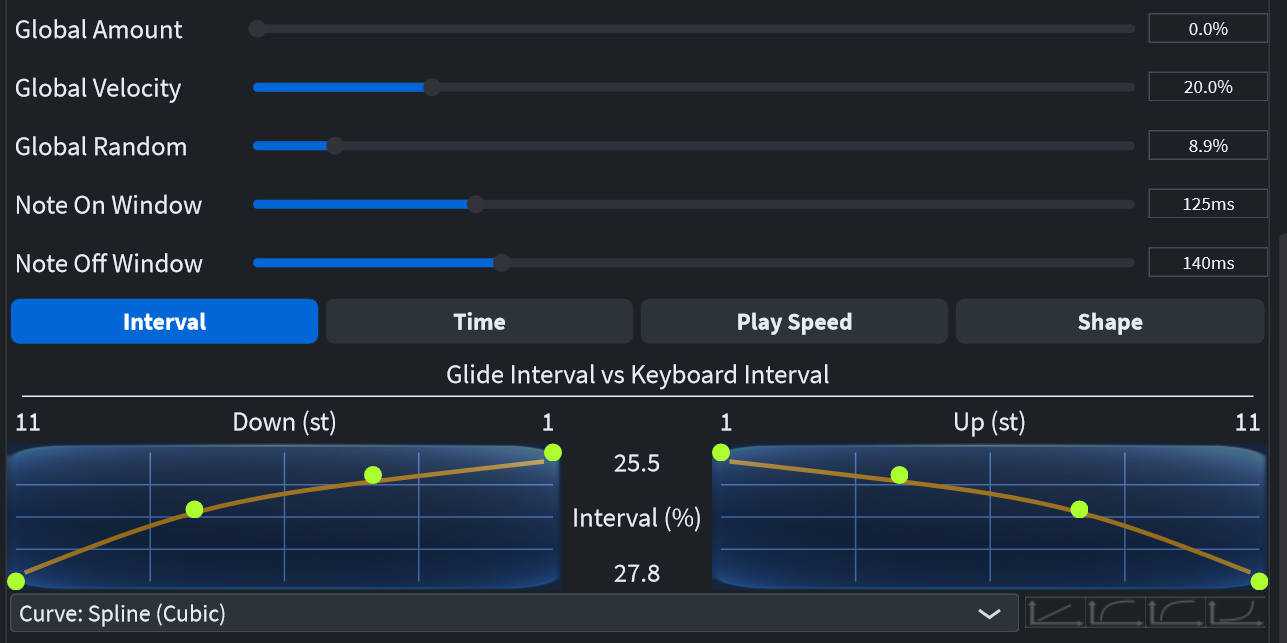The height and width of the screenshot is (643, 1287).
Task: Select the linear curve preset icon
Action: pyautogui.click(x=1055, y=612)
